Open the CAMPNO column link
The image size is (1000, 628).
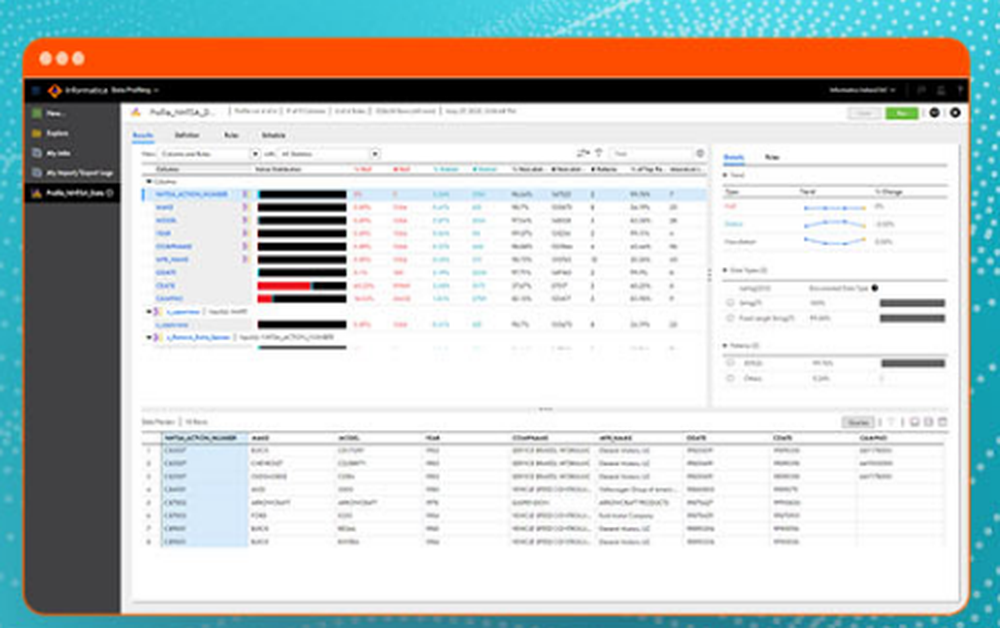(169, 298)
